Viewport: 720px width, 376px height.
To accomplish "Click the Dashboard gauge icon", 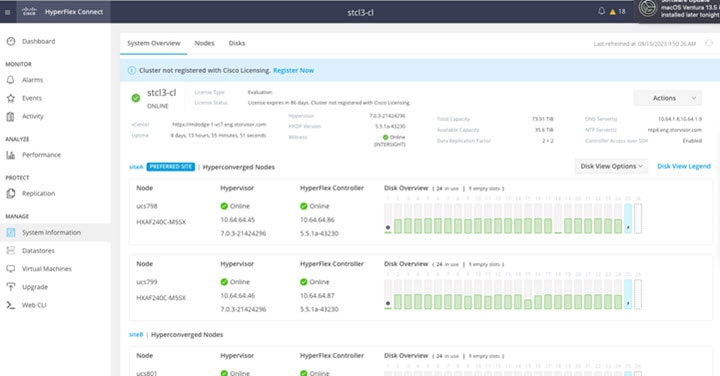I will pyautogui.click(x=11, y=41).
